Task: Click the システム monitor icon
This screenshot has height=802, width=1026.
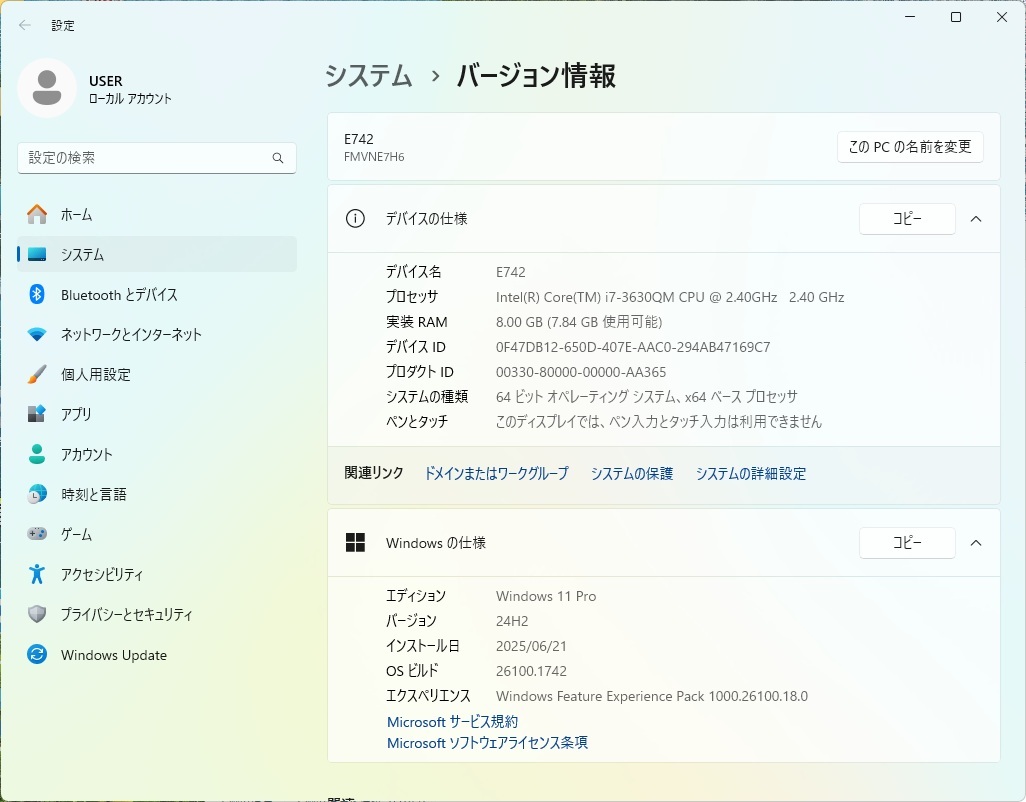Action: 37,254
